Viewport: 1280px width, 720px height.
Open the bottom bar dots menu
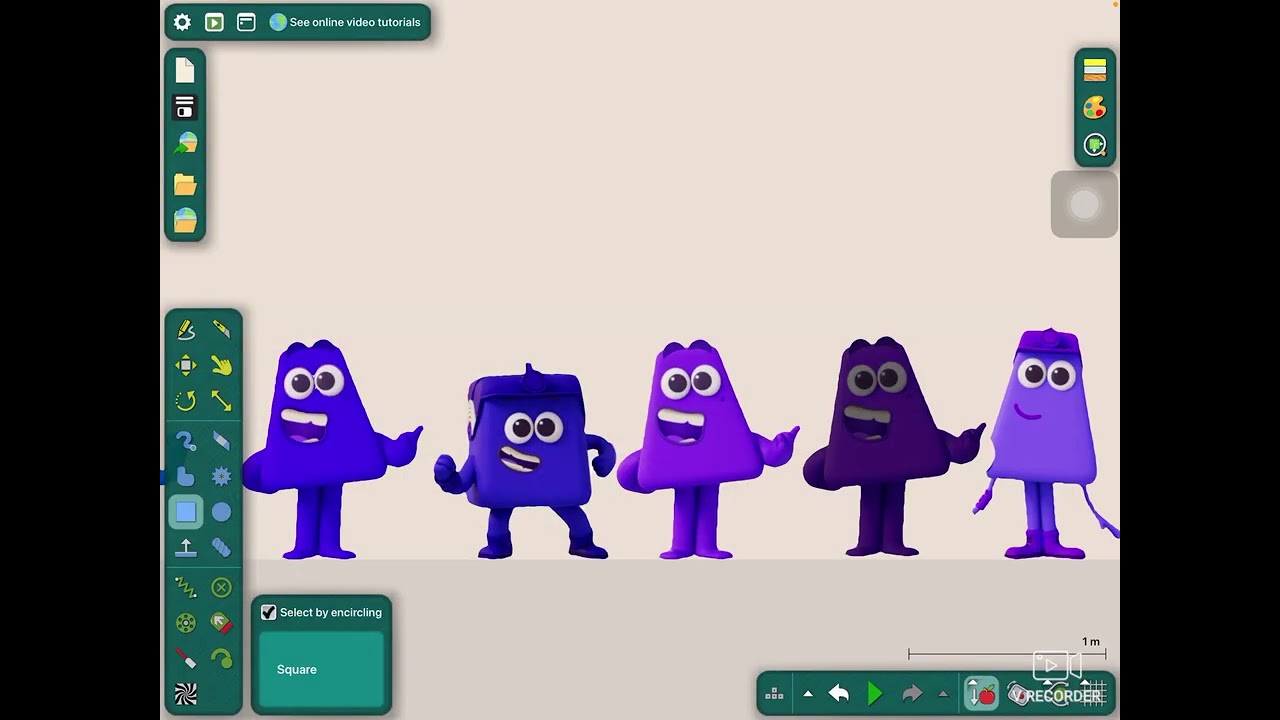(774, 694)
